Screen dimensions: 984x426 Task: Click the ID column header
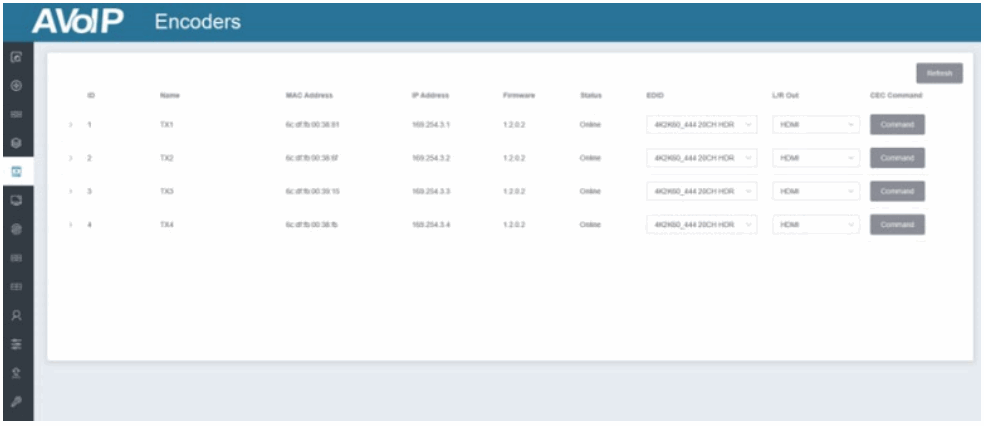pos(91,95)
